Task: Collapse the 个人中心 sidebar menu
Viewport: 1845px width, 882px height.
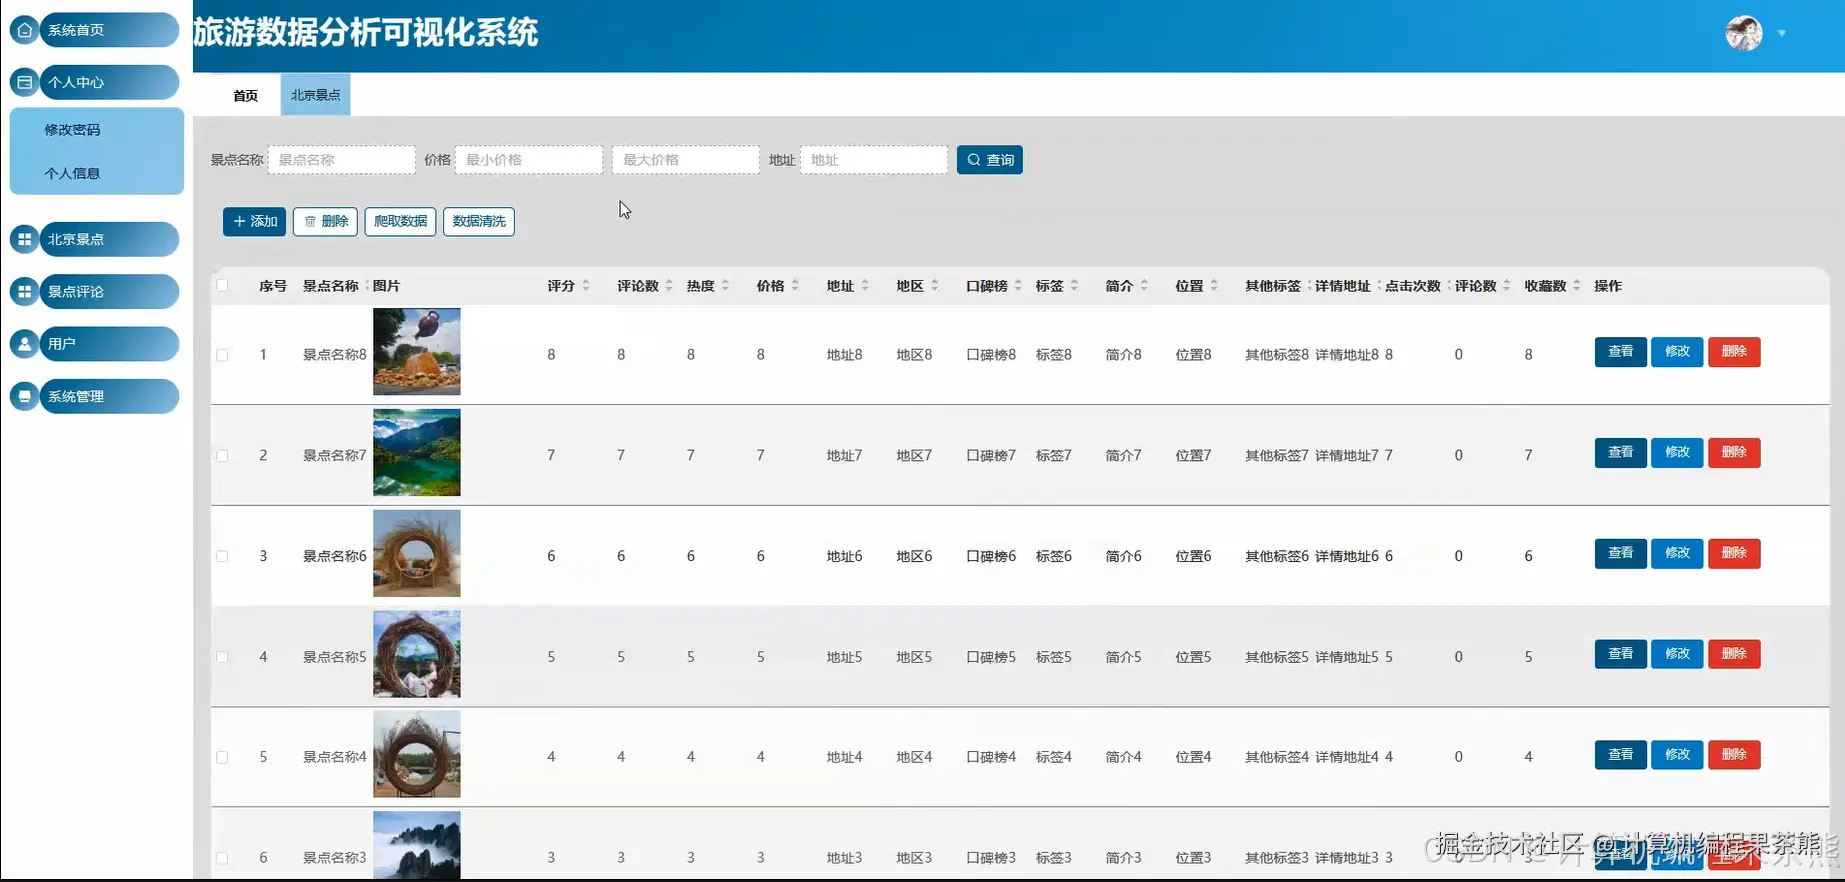Action: tap(108, 82)
